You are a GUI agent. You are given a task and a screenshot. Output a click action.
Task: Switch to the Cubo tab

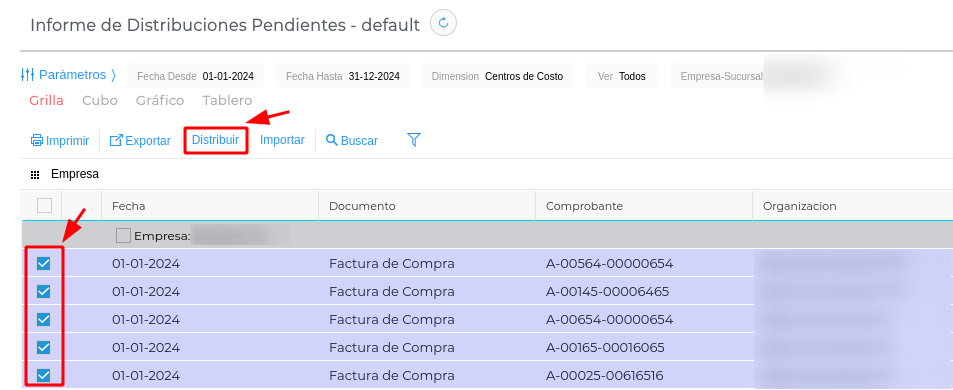coord(100,100)
